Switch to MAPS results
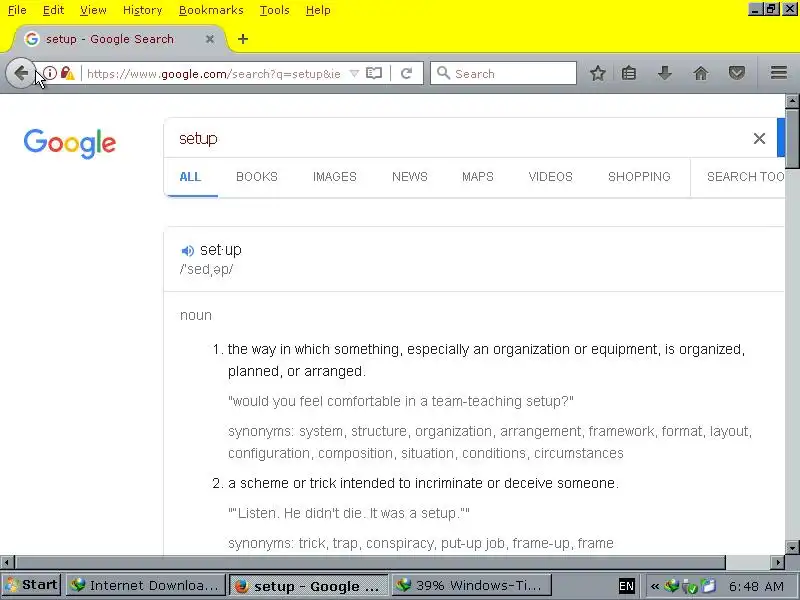 point(478,177)
